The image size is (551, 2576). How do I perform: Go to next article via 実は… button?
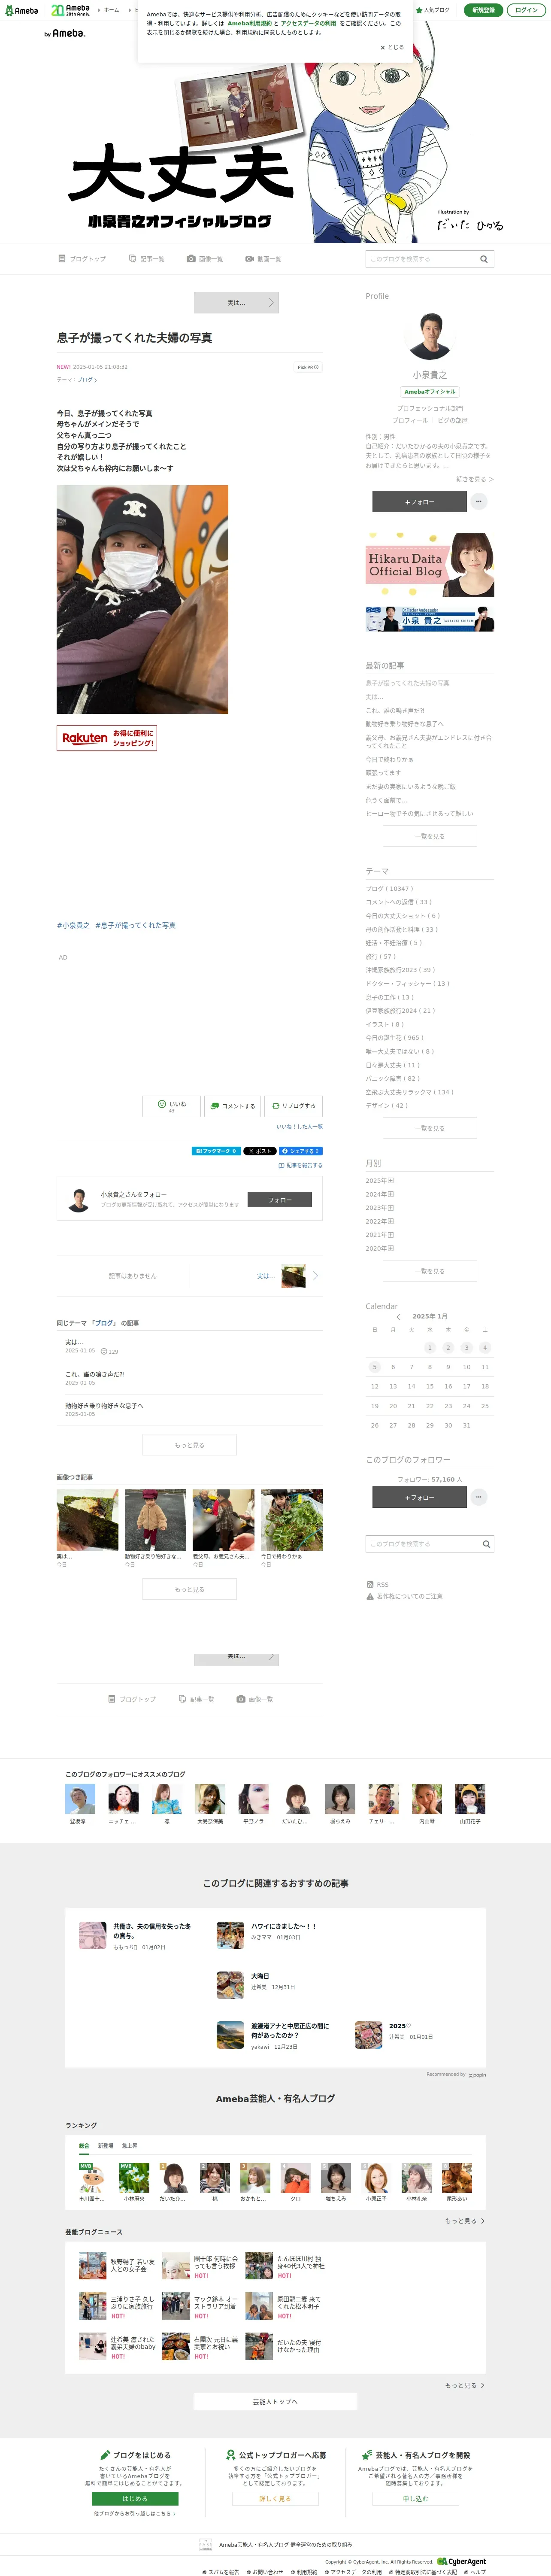236,302
